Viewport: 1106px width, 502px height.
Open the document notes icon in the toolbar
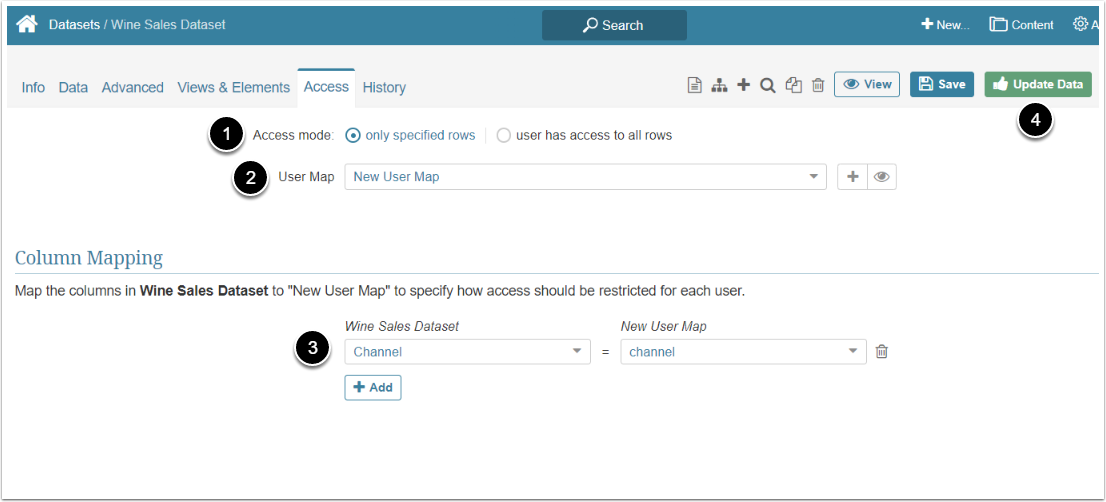pos(694,86)
